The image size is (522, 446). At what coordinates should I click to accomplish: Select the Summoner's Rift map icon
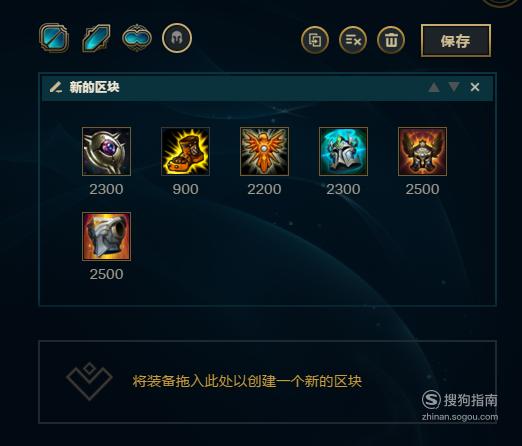pos(54,38)
